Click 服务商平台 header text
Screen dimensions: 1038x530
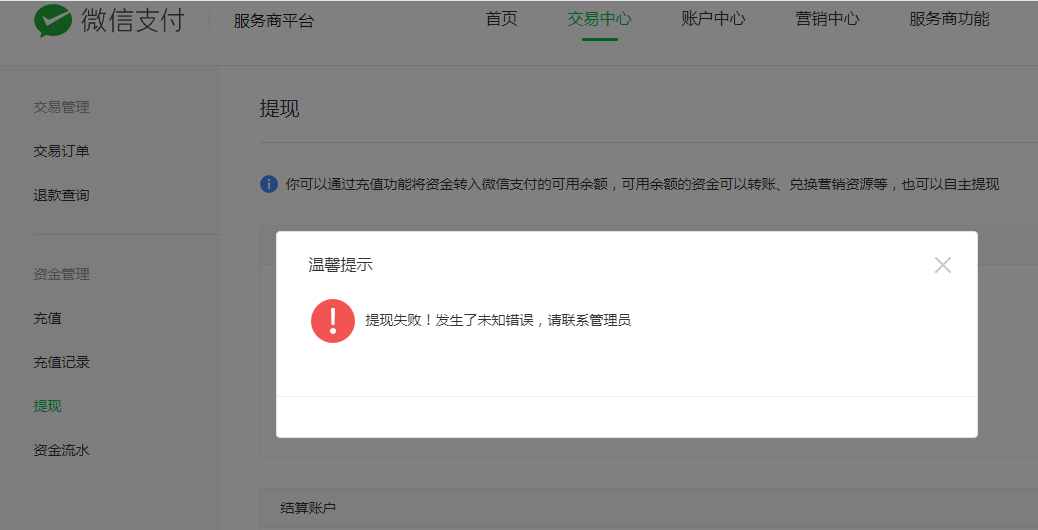coord(273,21)
